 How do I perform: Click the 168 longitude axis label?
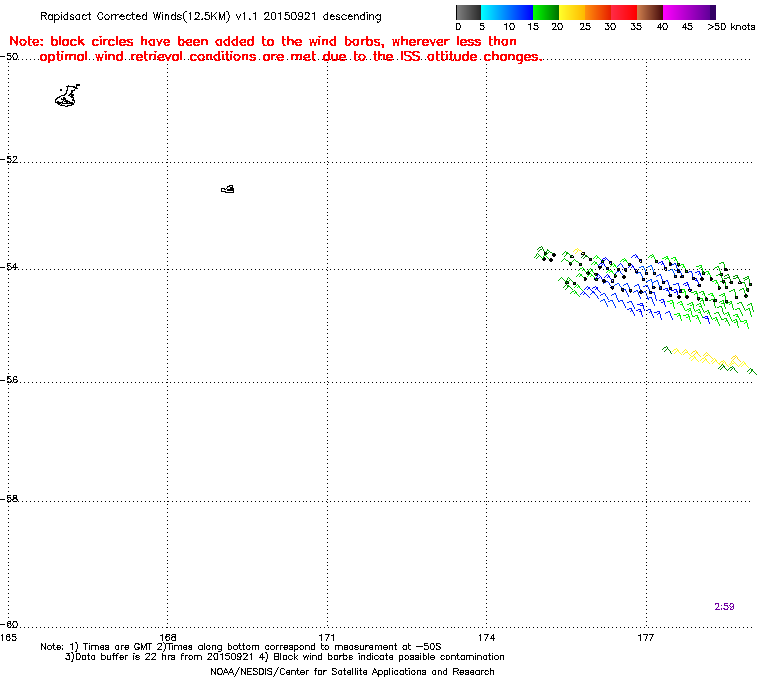[x=168, y=637]
